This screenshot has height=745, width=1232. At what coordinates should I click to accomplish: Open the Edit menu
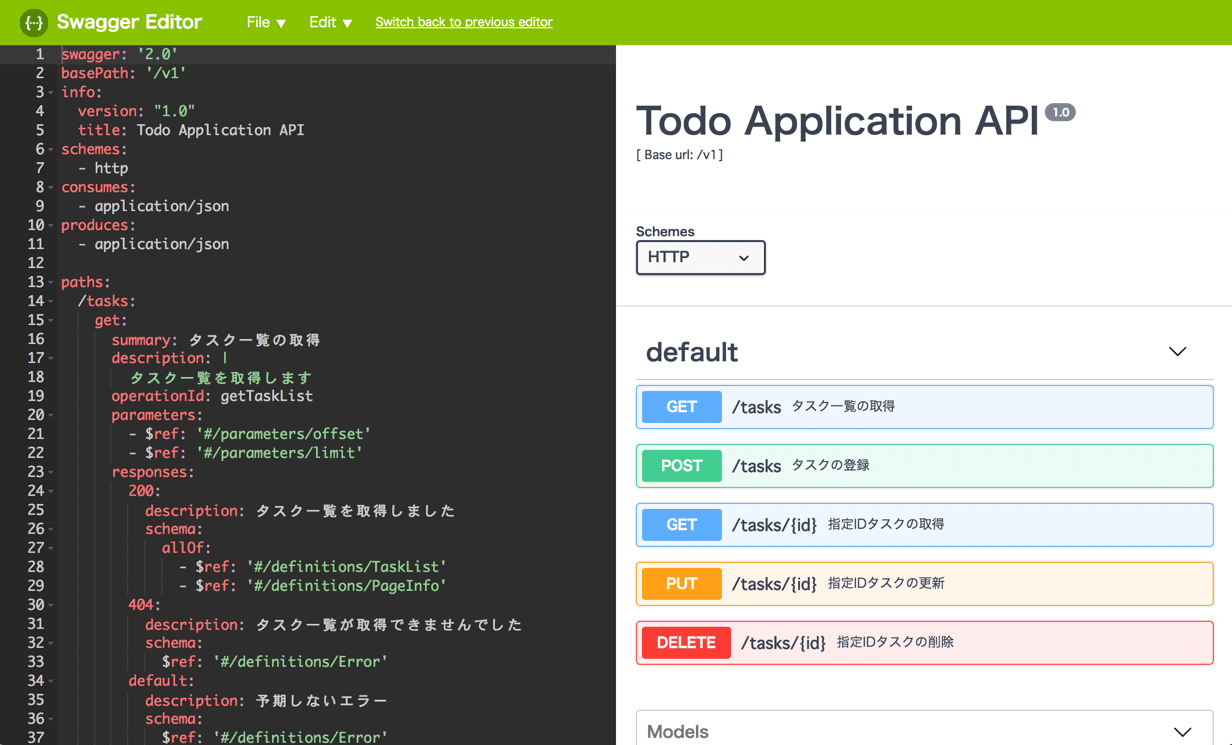click(x=330, y=22)
